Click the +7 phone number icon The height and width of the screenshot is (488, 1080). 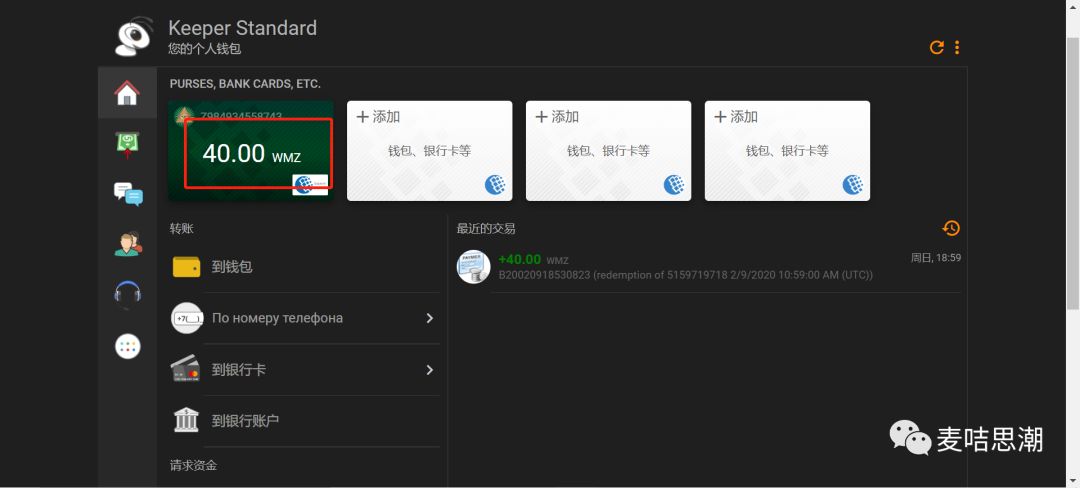click(x=187, y=318)
